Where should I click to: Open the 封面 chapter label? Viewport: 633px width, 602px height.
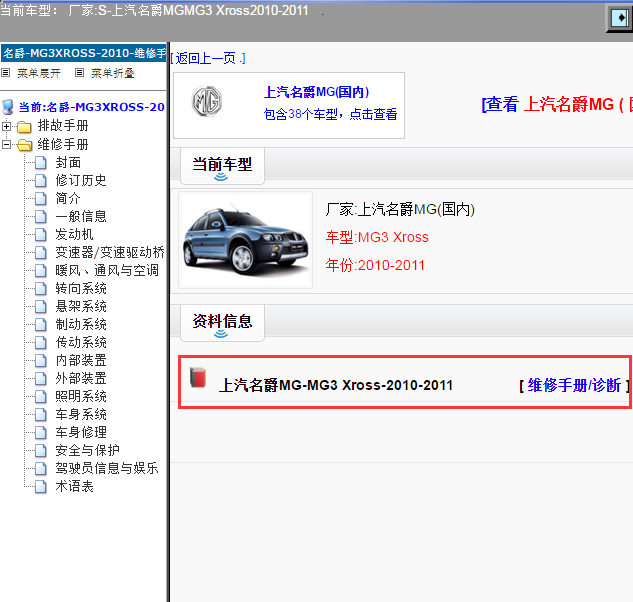(x=68, y=163)
